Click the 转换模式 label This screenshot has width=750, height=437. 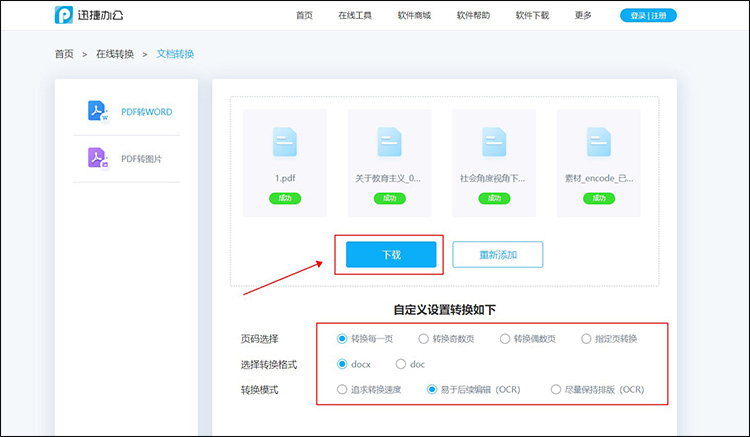(259, 390)
